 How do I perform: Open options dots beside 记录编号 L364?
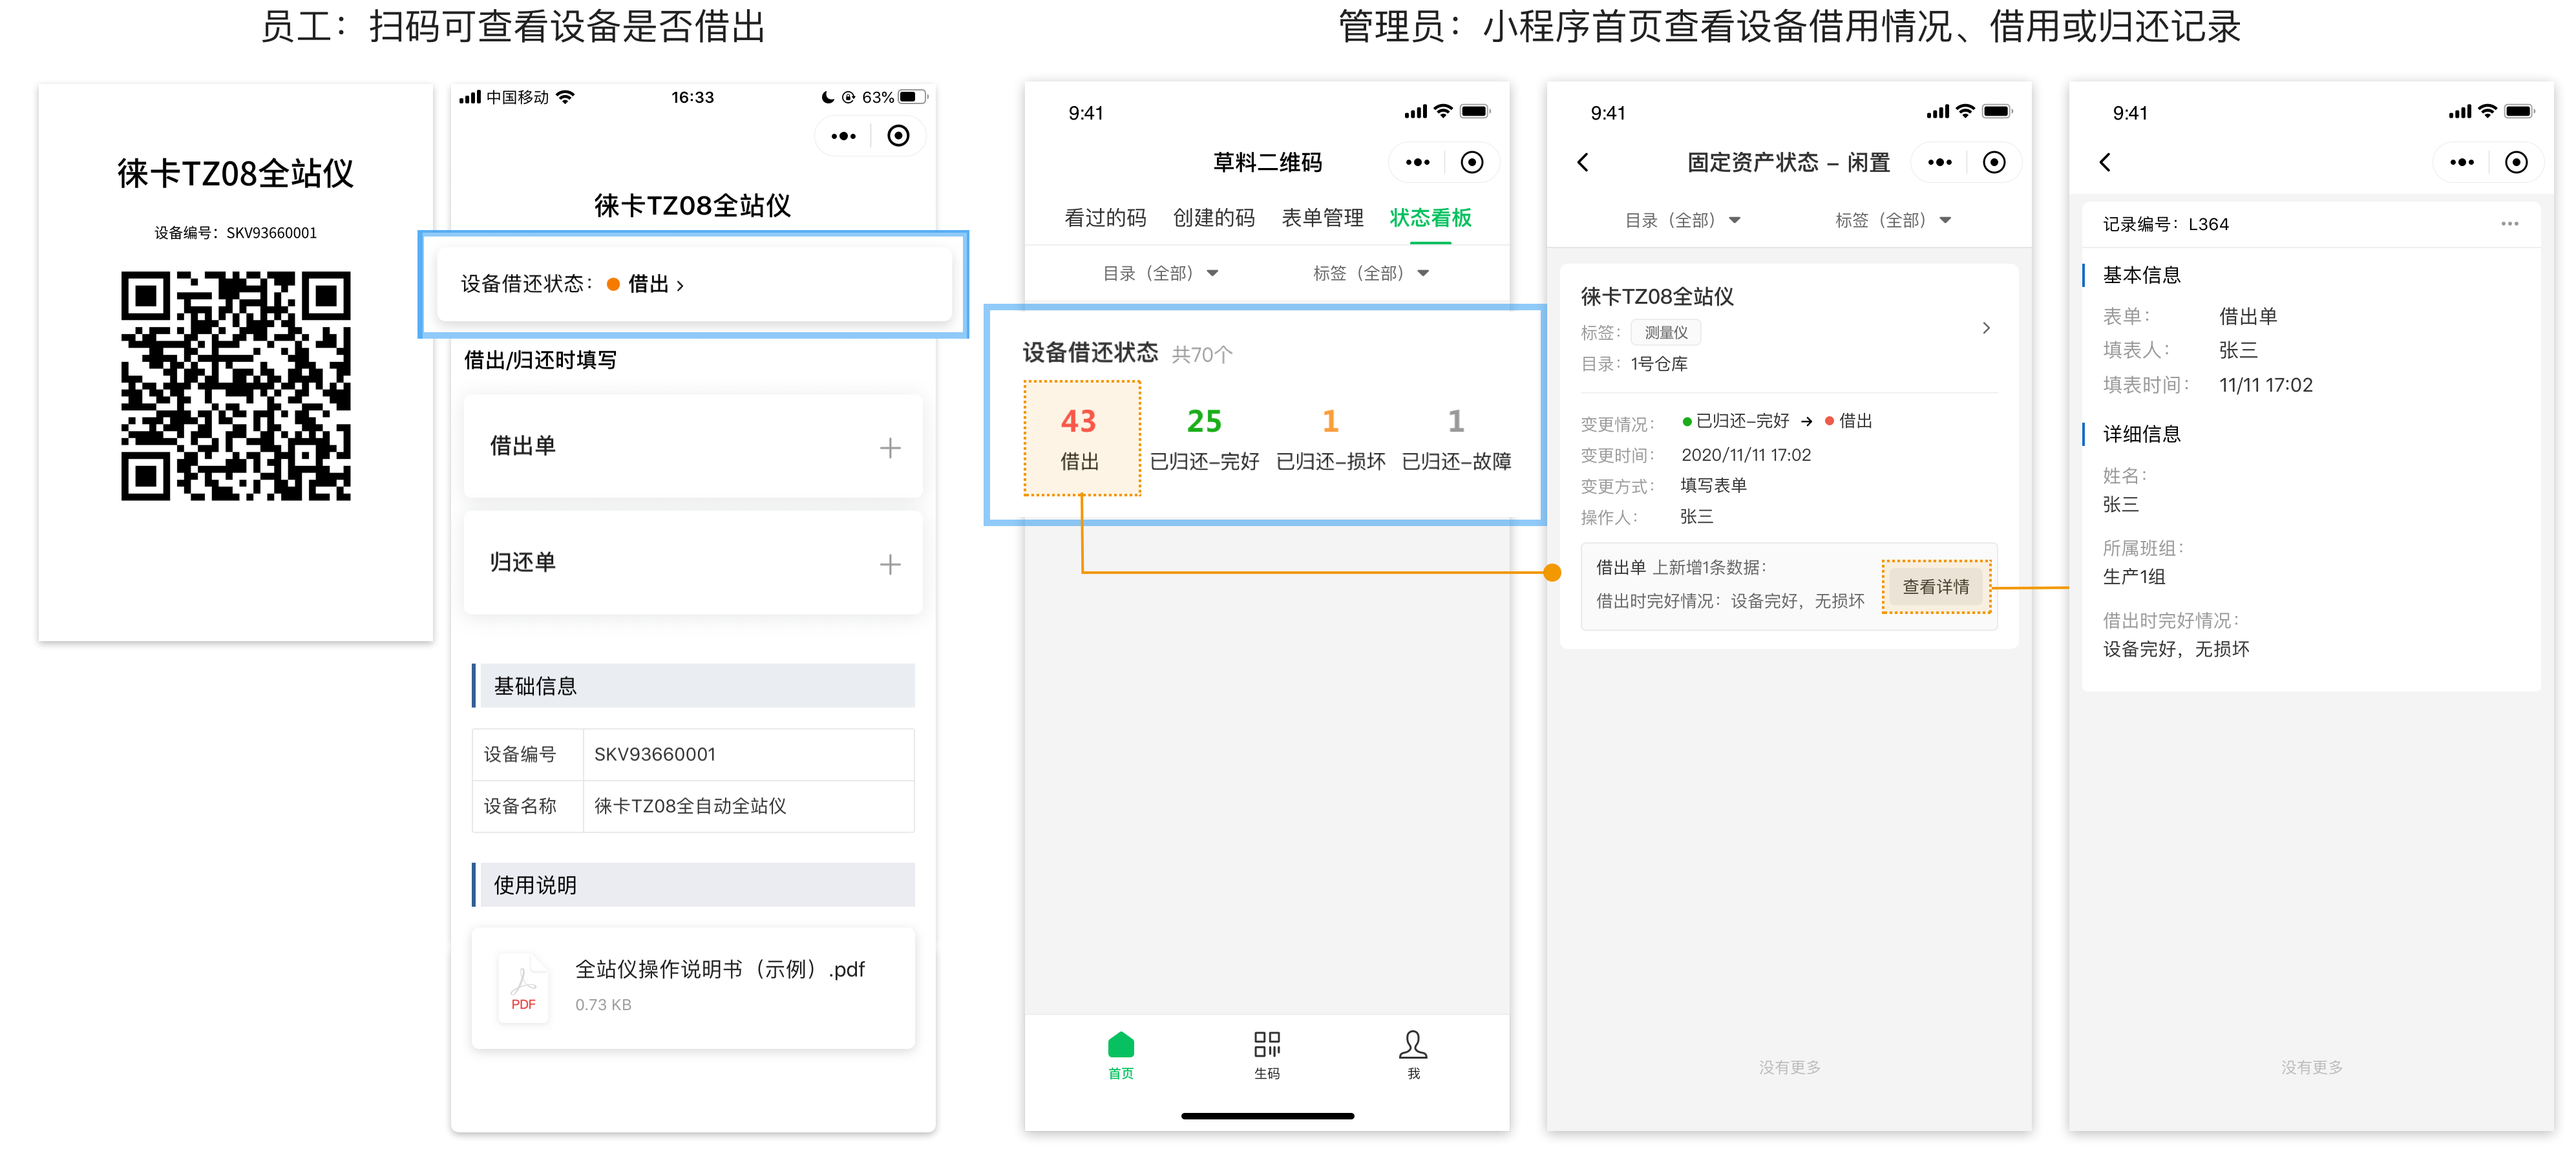[2510, 224]
